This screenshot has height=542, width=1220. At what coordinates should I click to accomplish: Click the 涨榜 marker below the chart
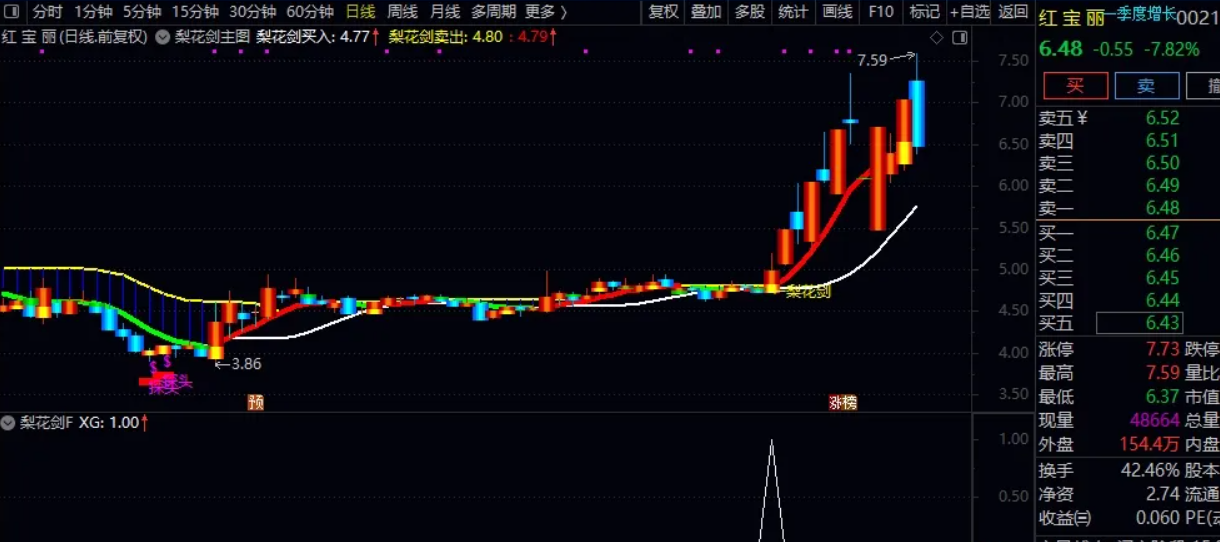coord(843,402)
